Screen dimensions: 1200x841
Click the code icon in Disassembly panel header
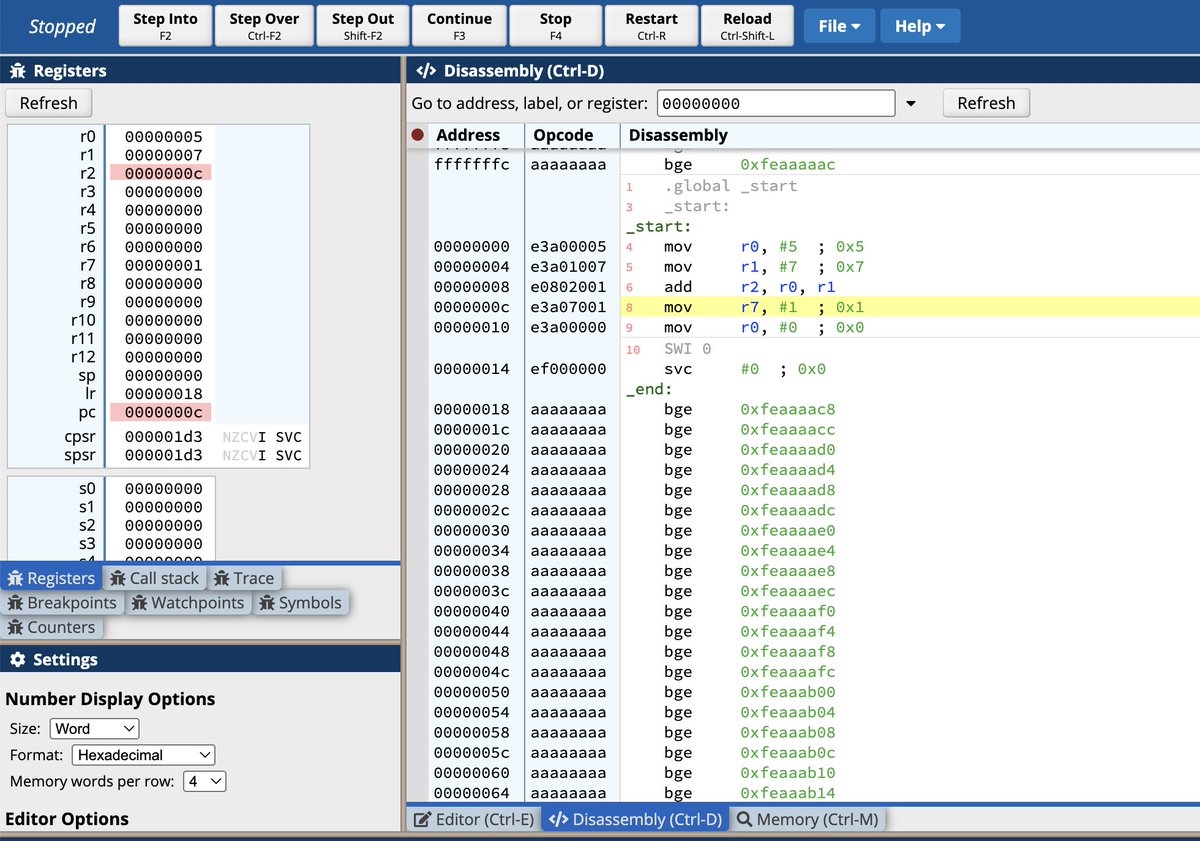425,71
